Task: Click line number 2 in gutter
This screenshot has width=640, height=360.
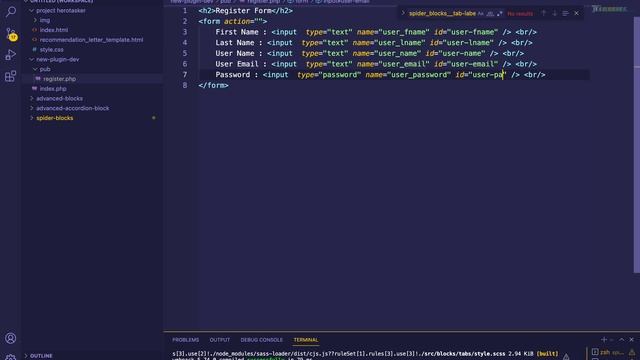Action: 185,21
